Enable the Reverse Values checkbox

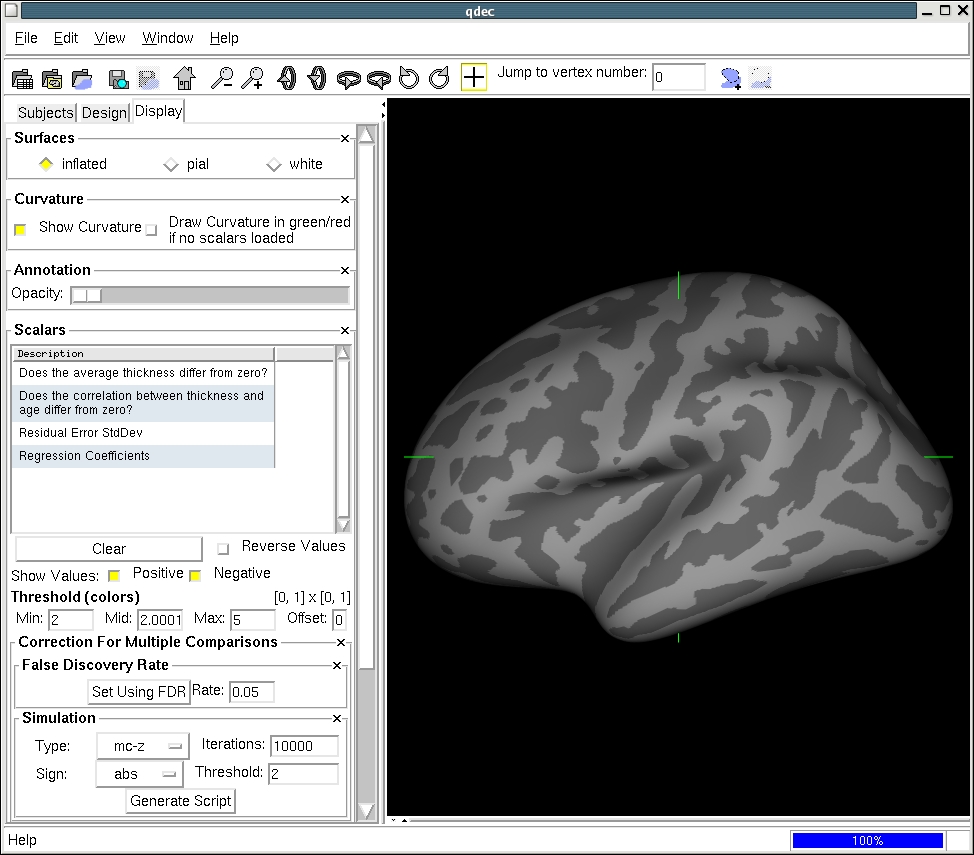pyautogui.click(x=223, y=548)
